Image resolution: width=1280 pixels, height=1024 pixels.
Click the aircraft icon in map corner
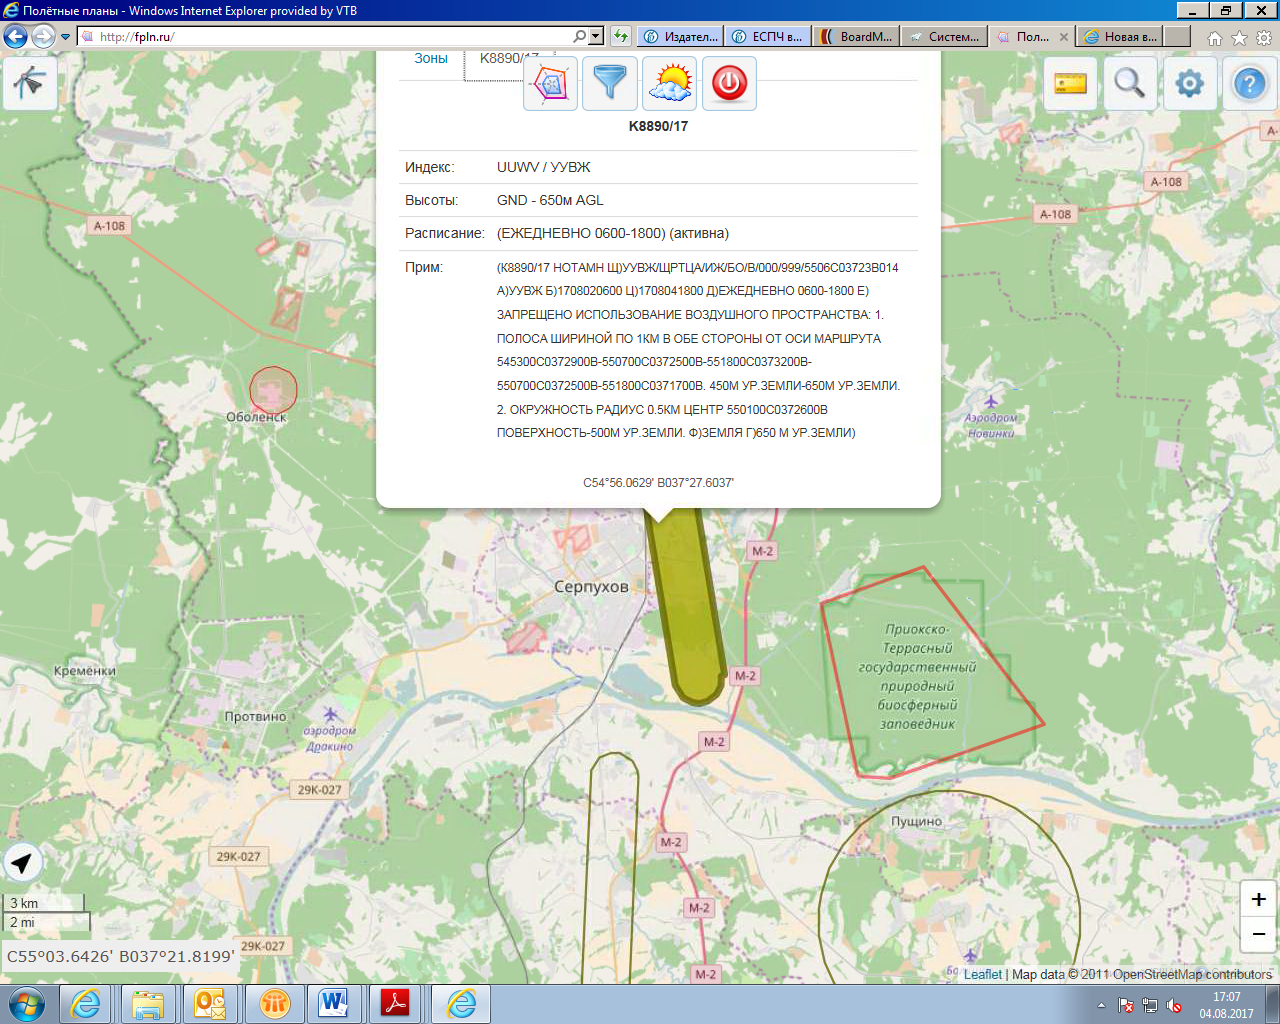click(30, 82)
